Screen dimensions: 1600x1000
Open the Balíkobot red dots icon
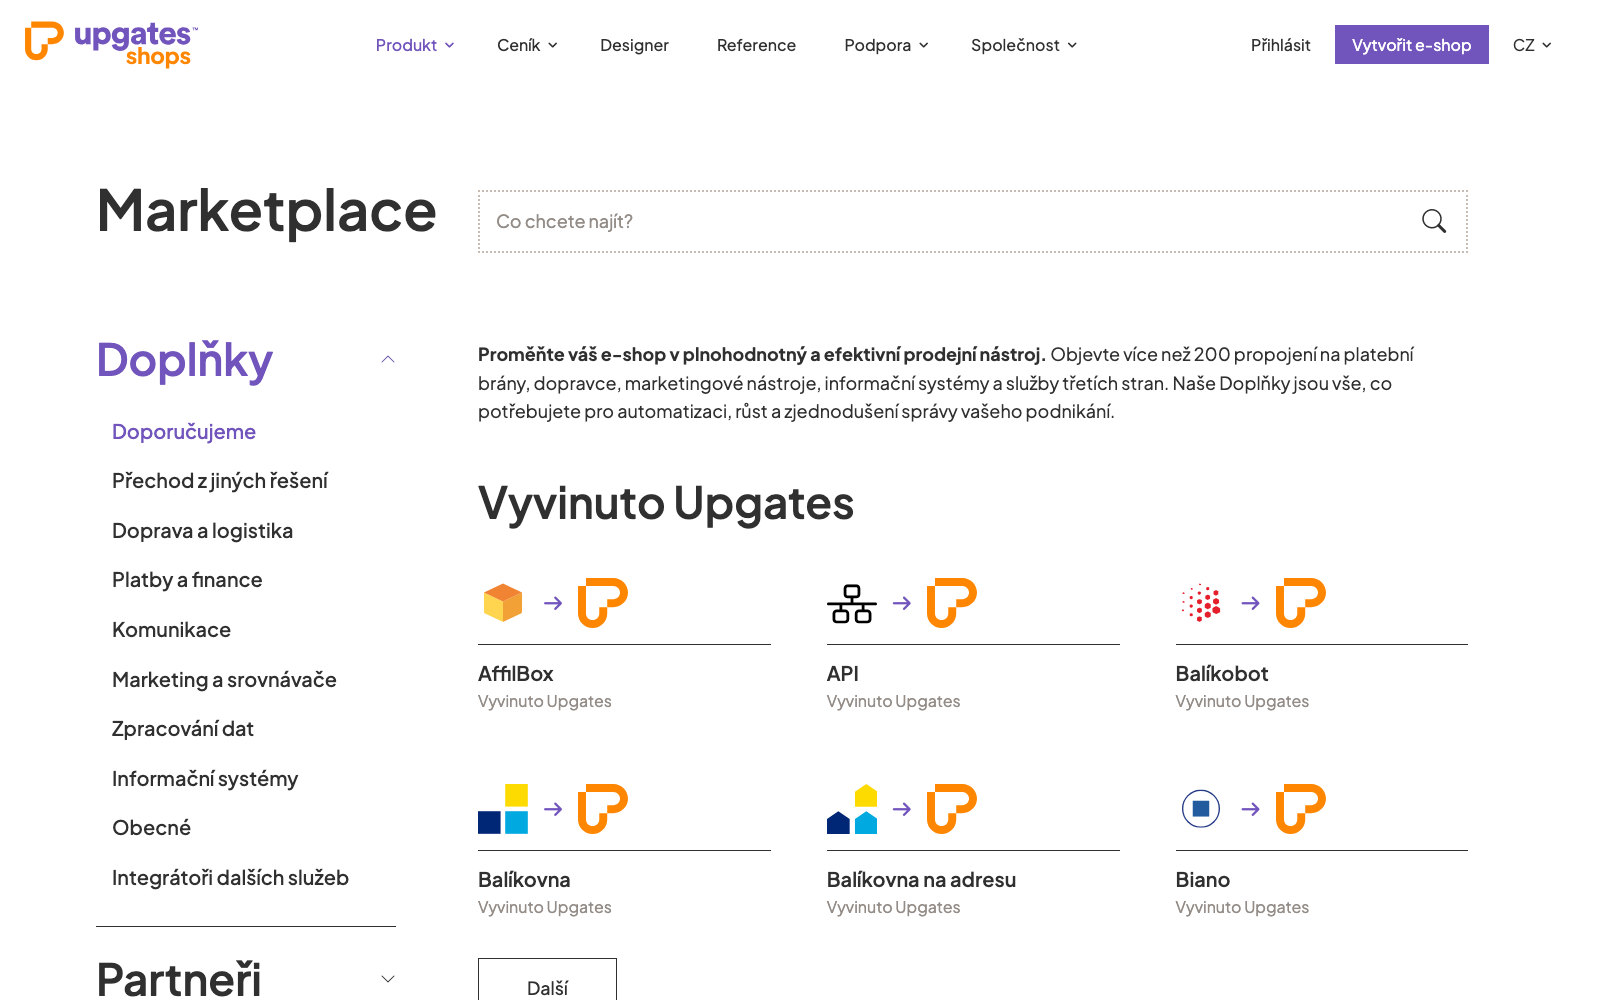[x=1201, y=603]
